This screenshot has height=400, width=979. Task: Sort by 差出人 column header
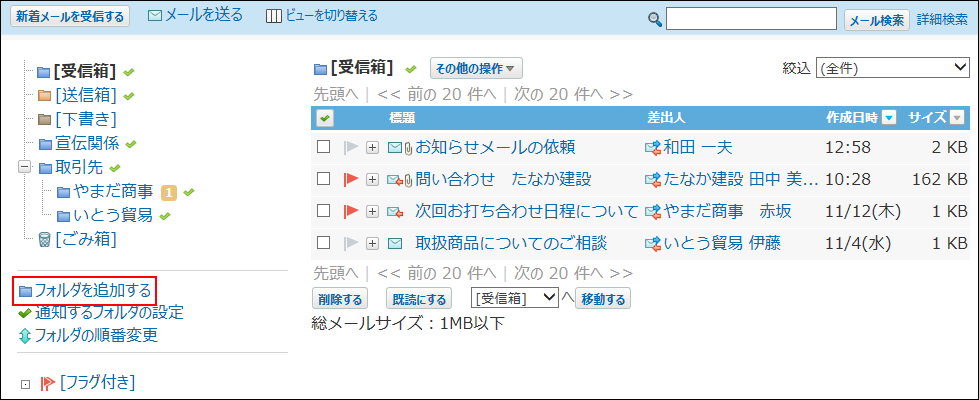[x=667, y=117]
